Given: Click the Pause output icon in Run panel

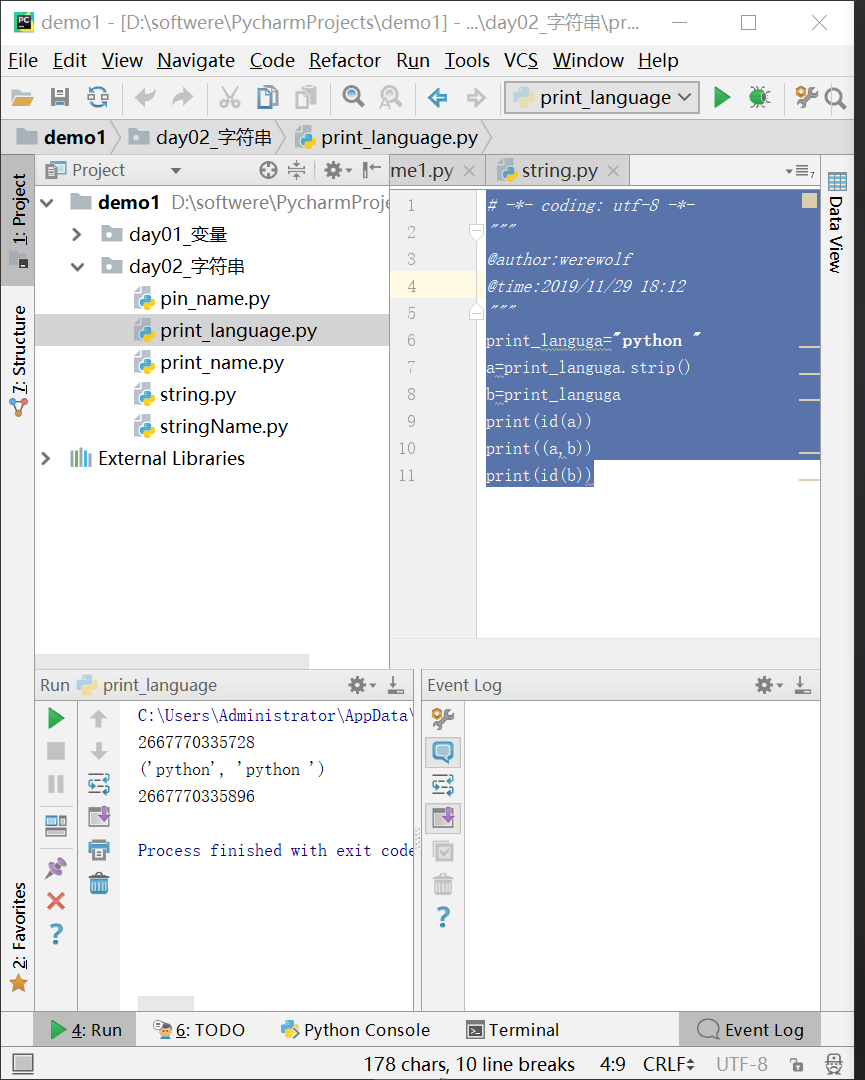Looking at the screenshot, I should pyautogui.click(x=56, y=784).
